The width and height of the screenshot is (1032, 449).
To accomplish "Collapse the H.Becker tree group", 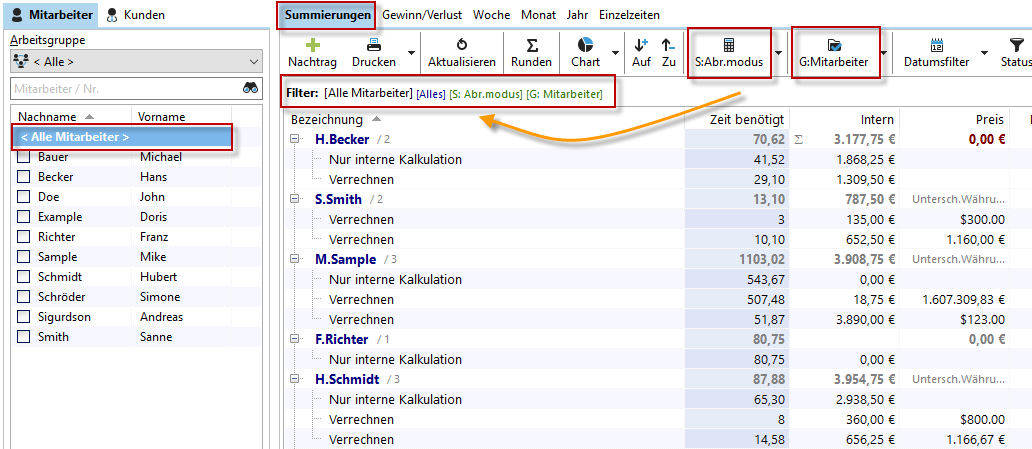I will point(296,139).
